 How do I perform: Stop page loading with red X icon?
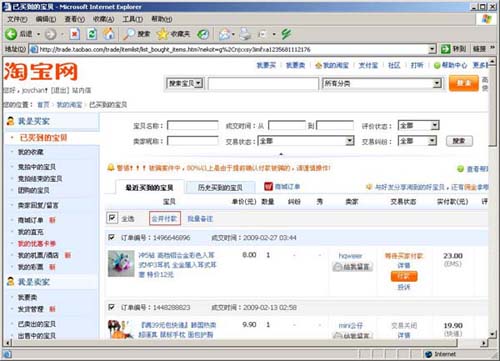(x=75, y=34)
